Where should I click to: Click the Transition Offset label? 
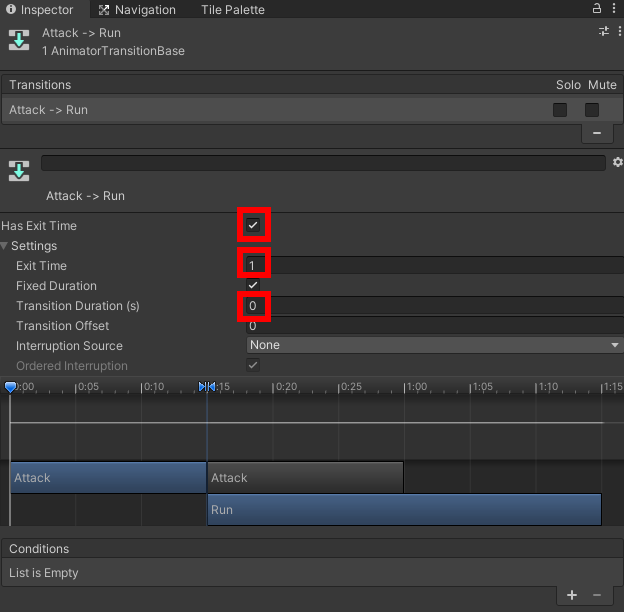(62, 326)
